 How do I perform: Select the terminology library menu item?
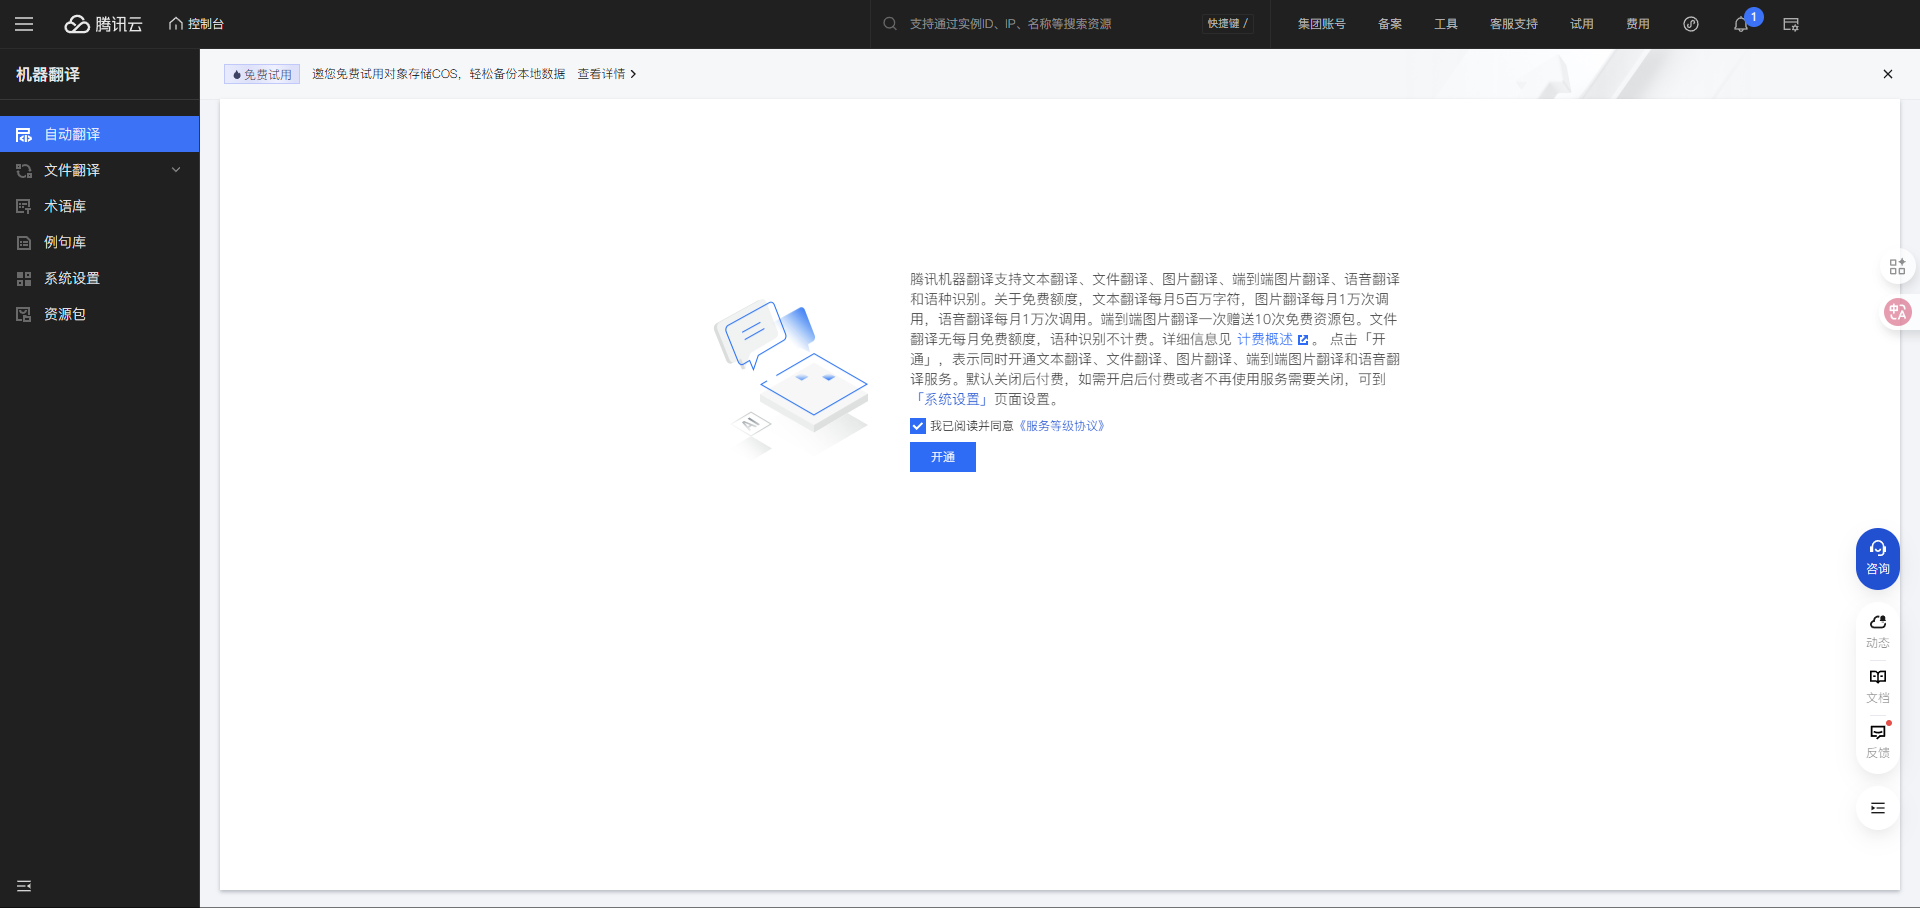pos(65,206)
